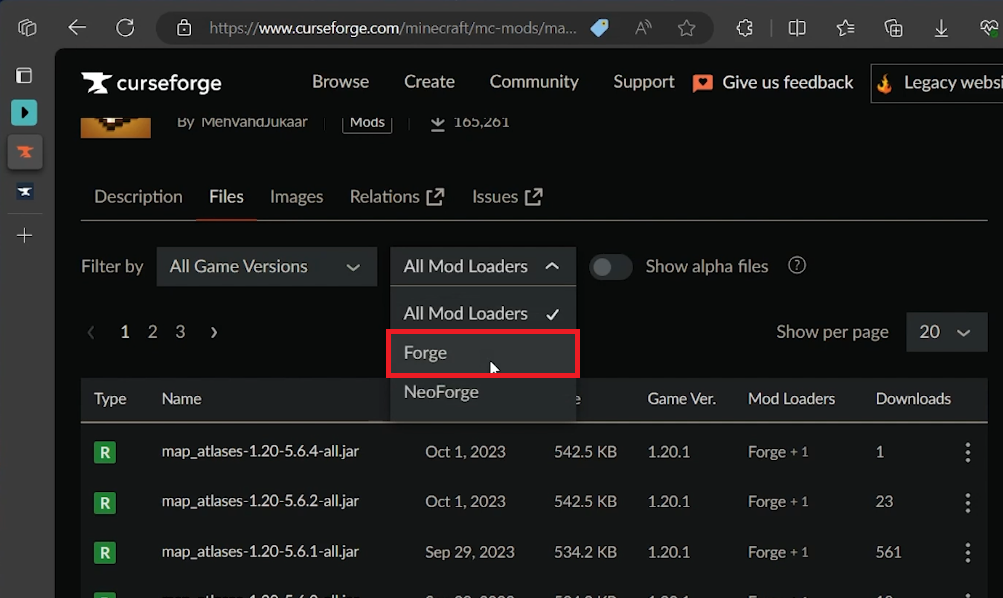Switch to Files tab
Screen dimensions: 1003x598
point(226,196)
